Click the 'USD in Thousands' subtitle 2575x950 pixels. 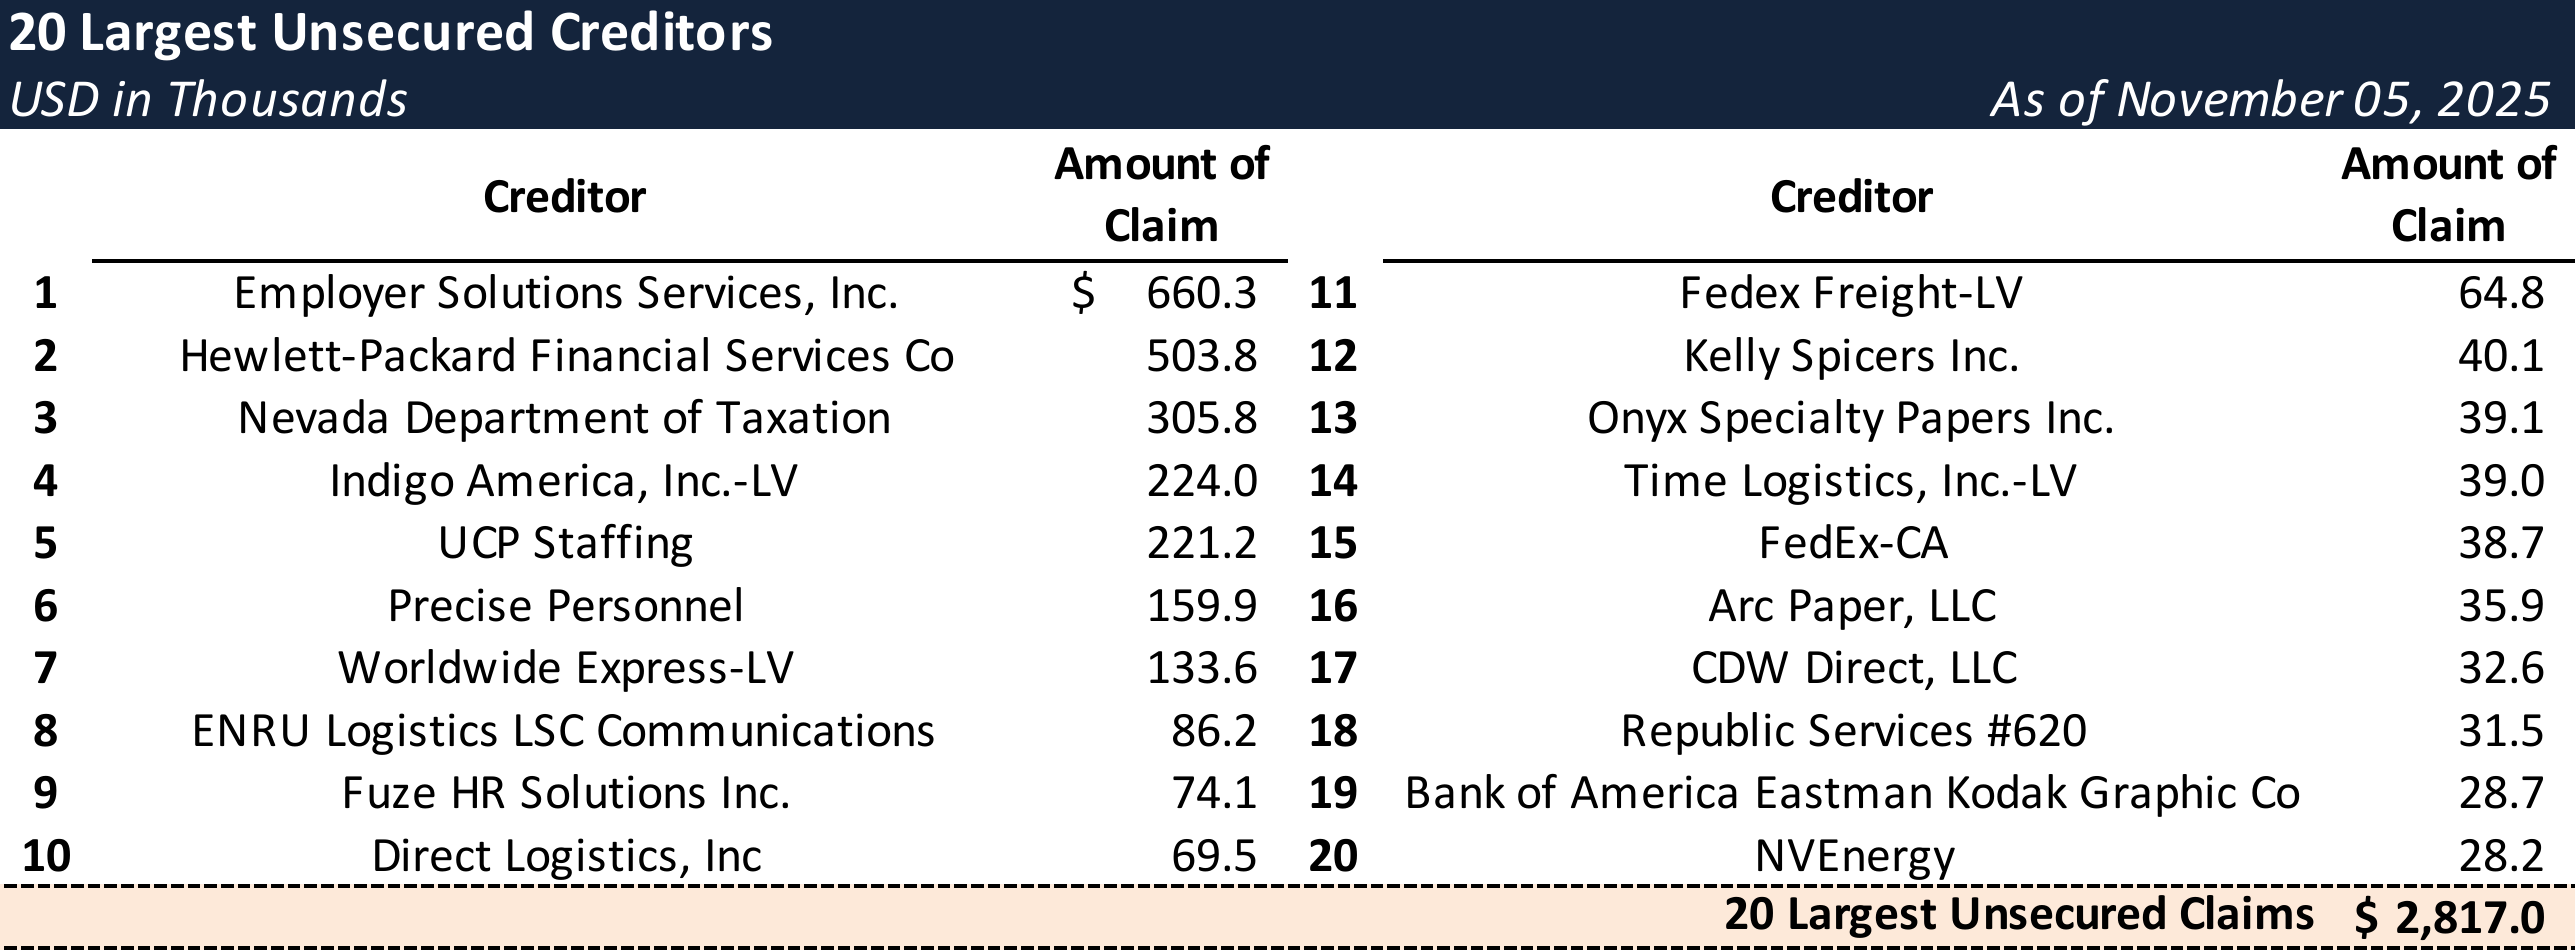tap(208, 100)
